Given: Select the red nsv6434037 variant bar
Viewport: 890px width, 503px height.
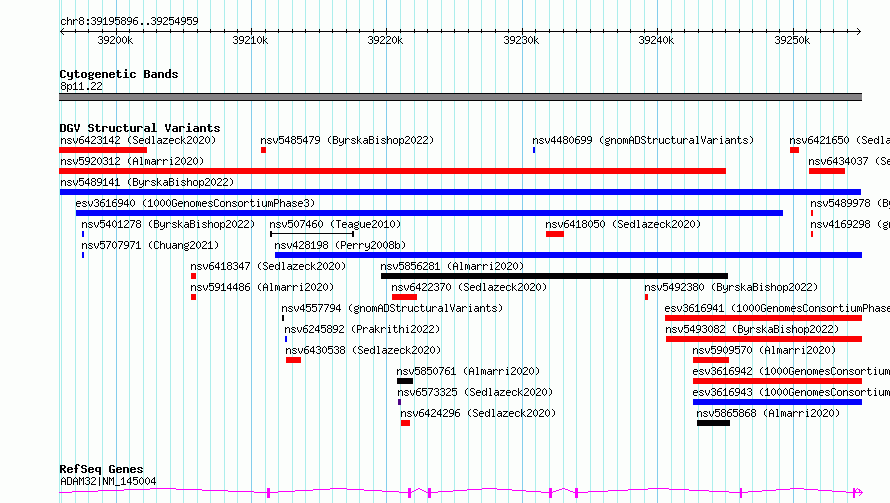Looking at the screenshot, I should (827, 171).
